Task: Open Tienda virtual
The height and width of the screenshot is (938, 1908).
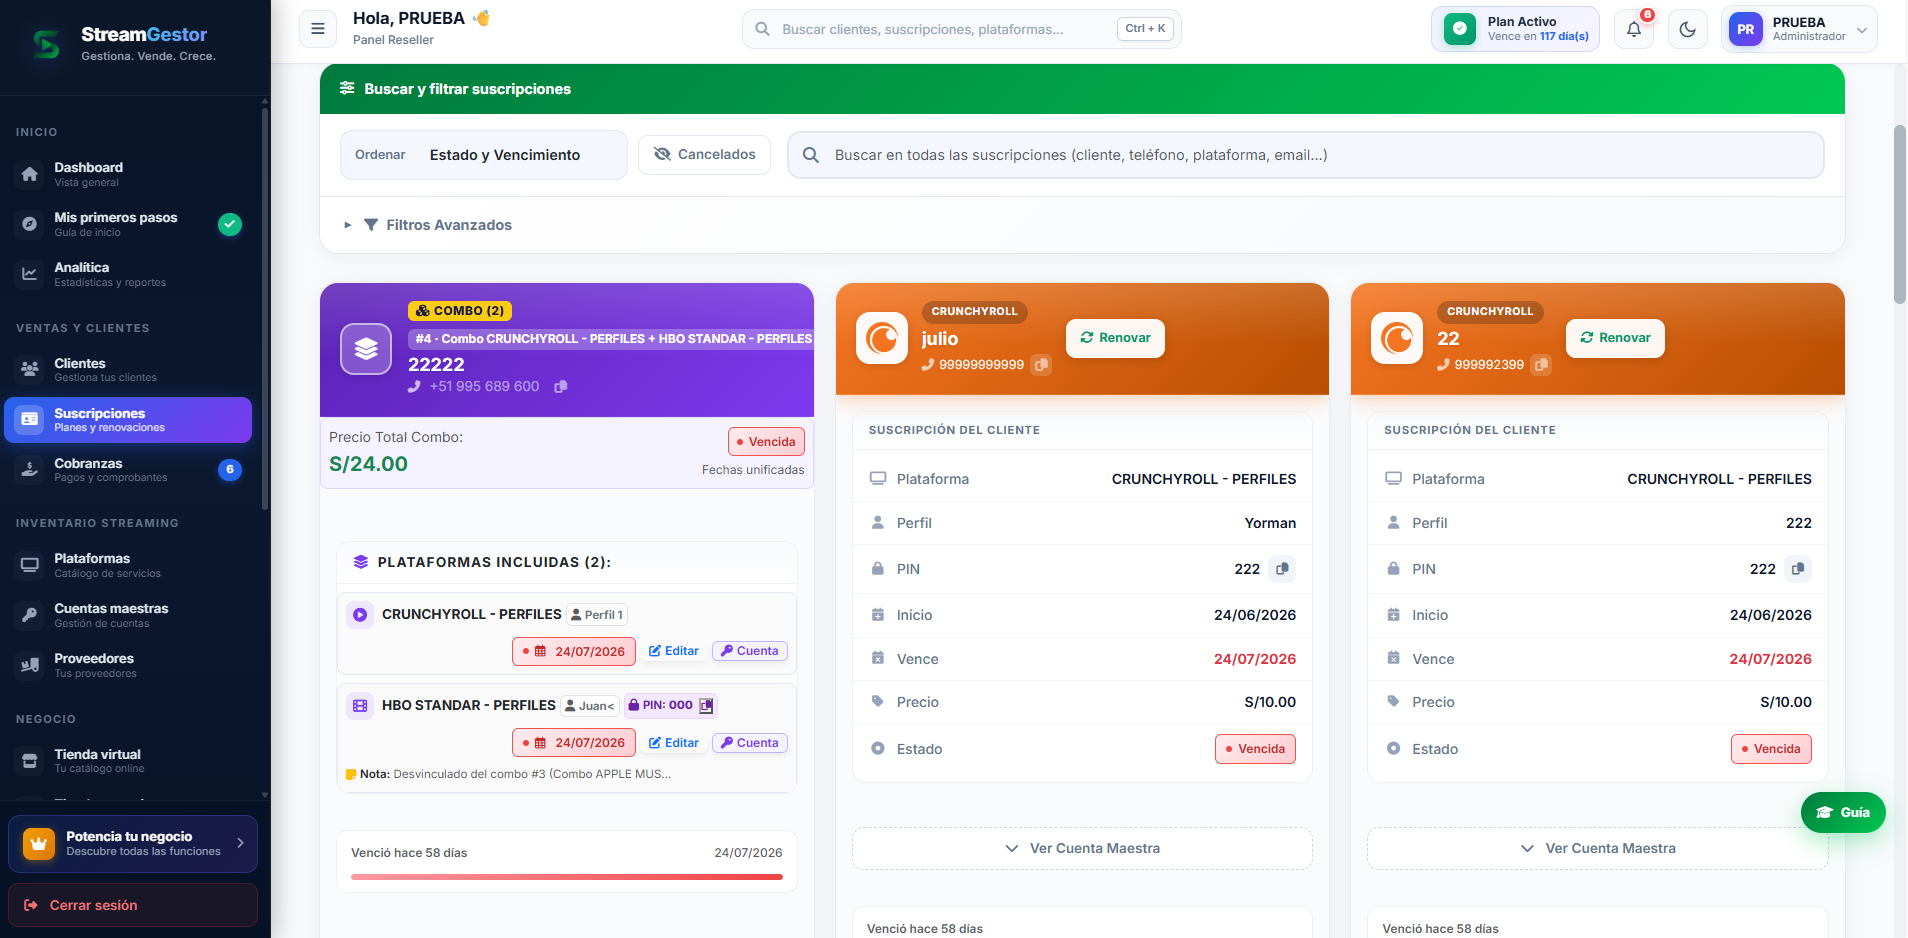Action: pyautogui.click(x=128, y=761)
